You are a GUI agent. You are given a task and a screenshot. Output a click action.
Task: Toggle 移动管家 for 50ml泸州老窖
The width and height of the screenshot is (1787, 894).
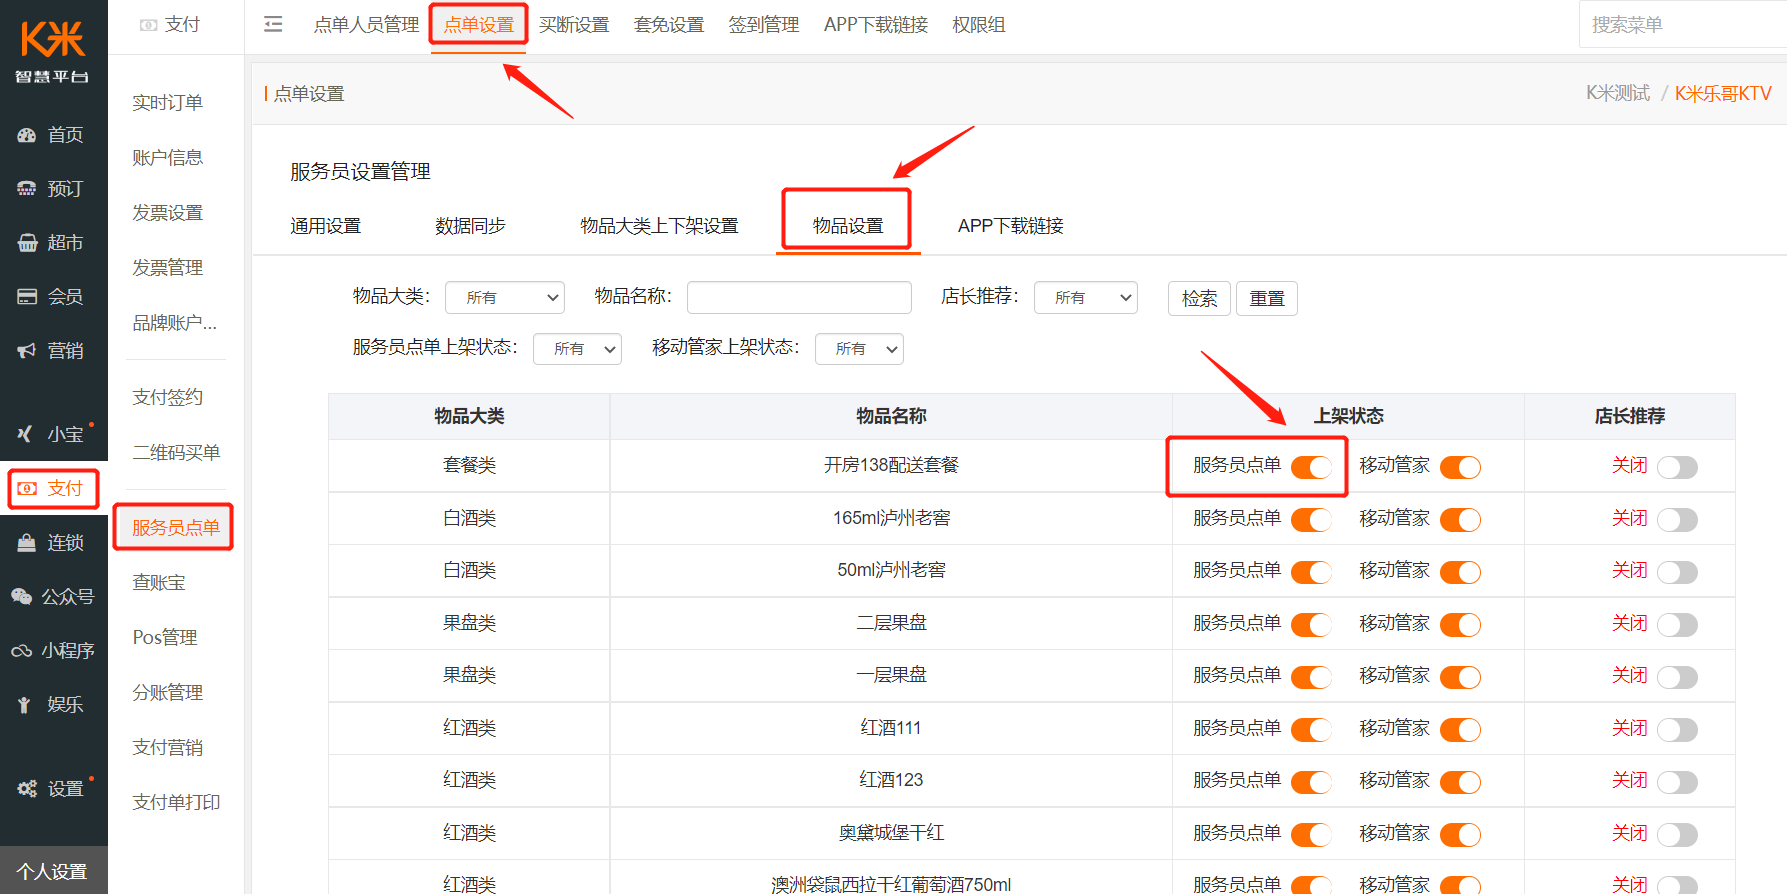click(x=1460, y=572)
